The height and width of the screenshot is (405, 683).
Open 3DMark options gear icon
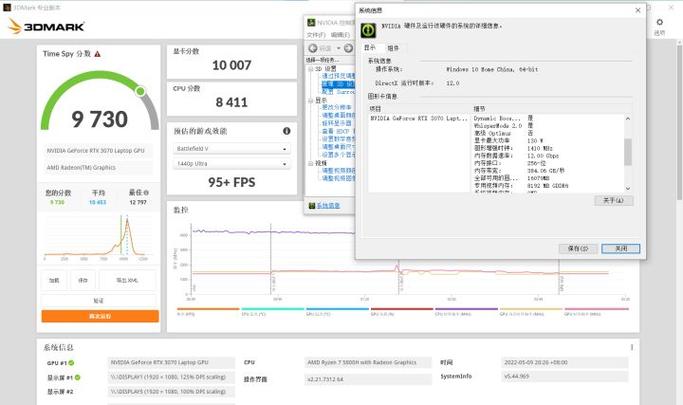[x=659, y=22]
